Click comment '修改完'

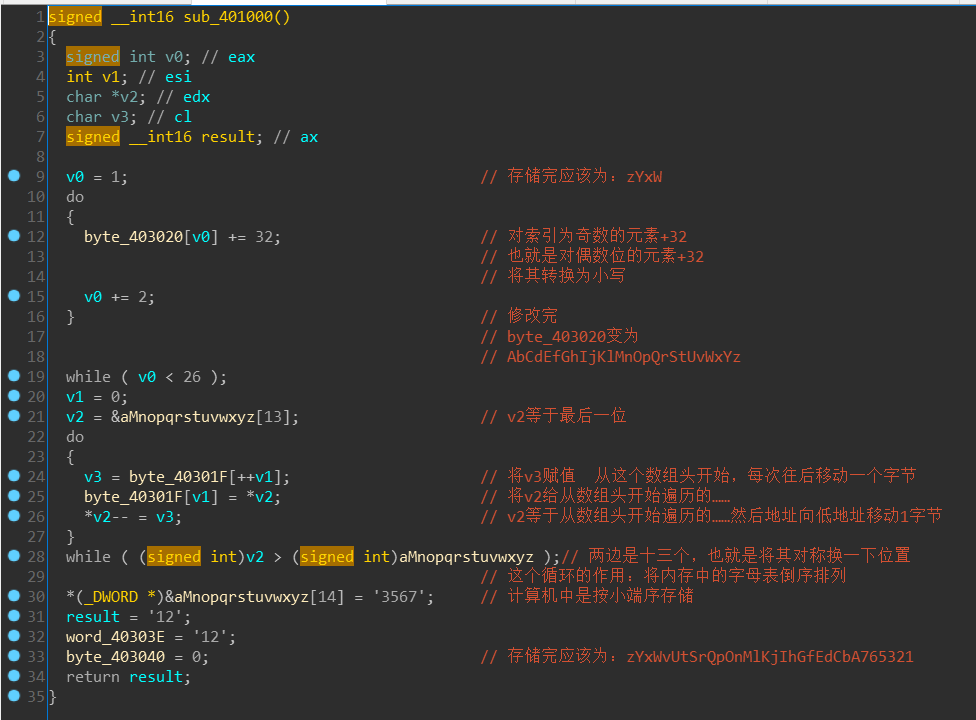519,316
